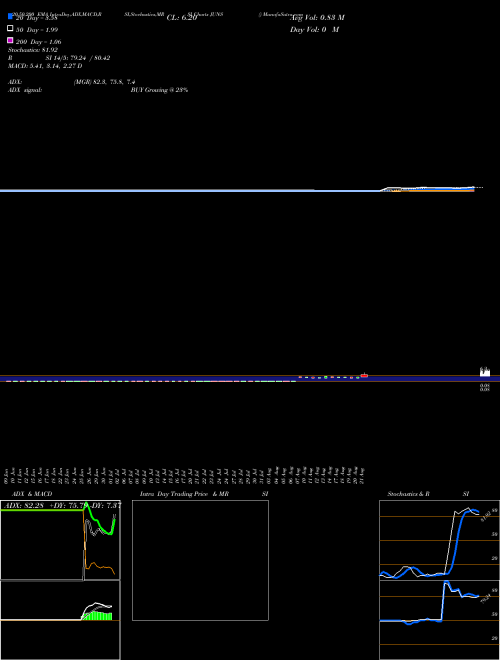Viewport: 500px width, 660px height.
Task: Click the white 50 Day legend box
Action: (x=10, y=29)
